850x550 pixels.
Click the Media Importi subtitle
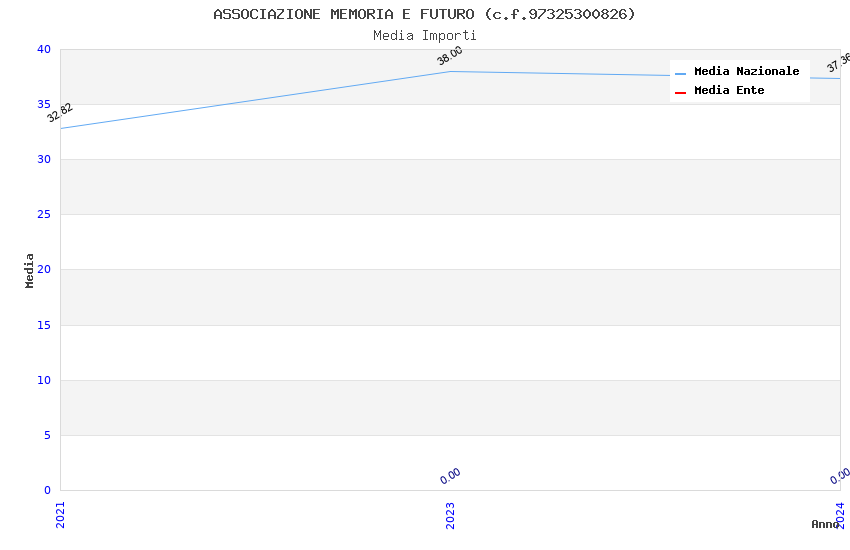(x=424, y=36)
